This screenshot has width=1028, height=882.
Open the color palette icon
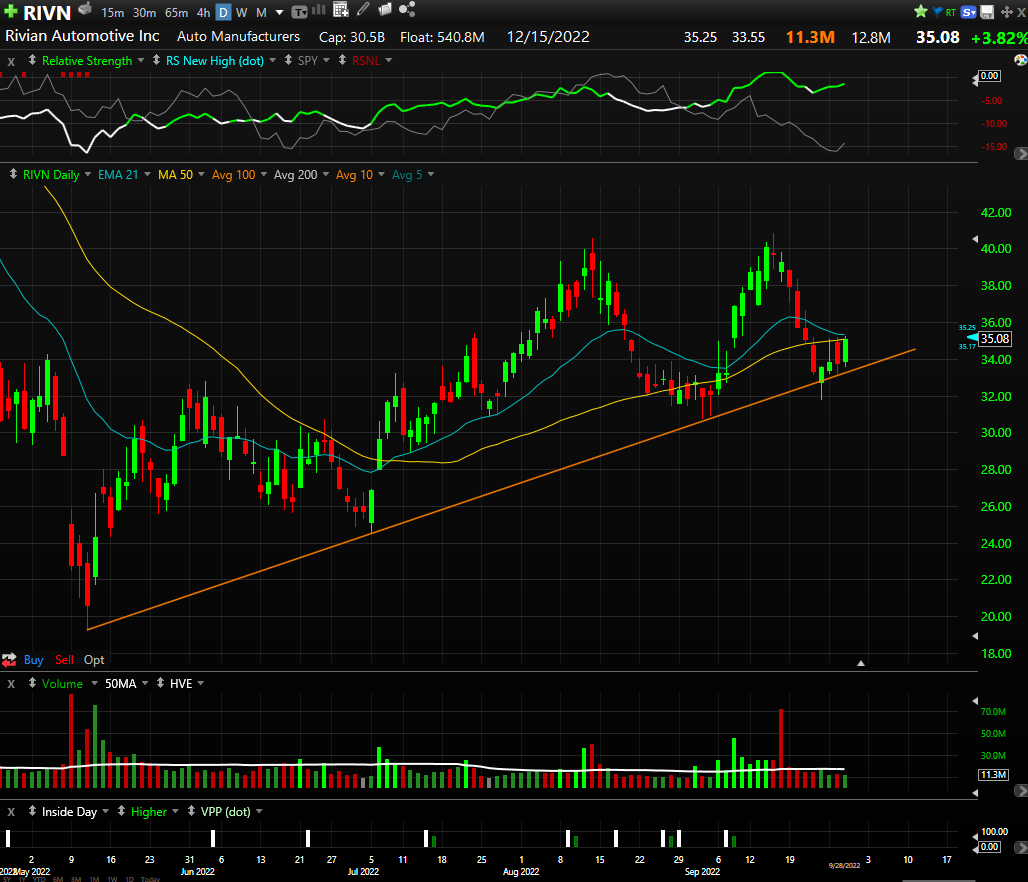[x=1021, y=60]
